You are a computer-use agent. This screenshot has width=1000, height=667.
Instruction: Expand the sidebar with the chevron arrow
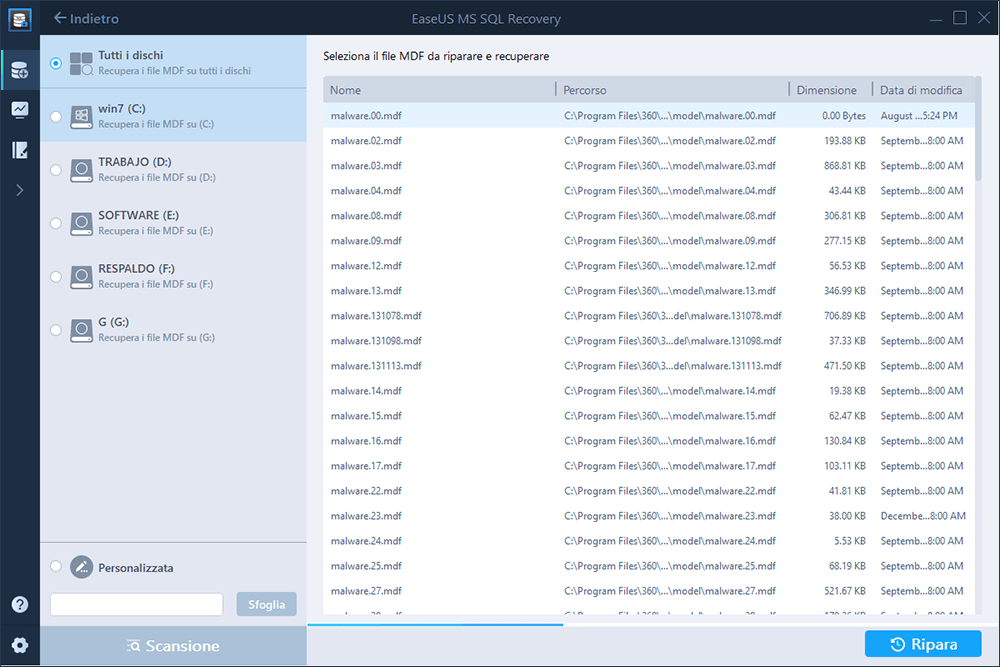coord(20,190)
